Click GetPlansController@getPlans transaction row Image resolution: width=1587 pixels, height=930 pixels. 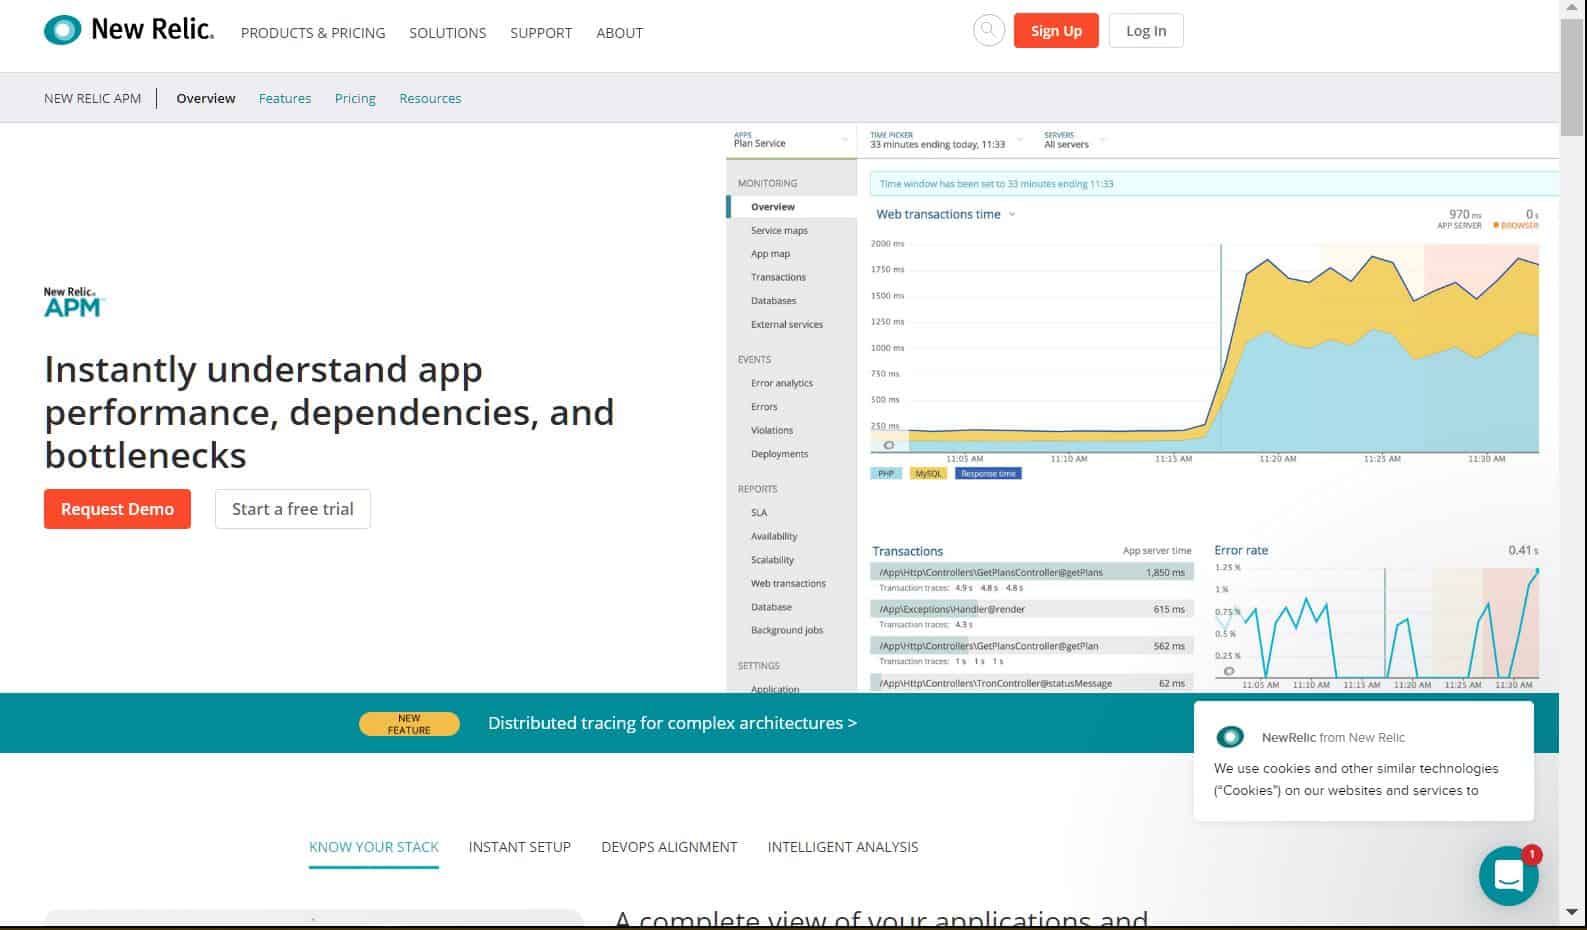point(1032,572)
